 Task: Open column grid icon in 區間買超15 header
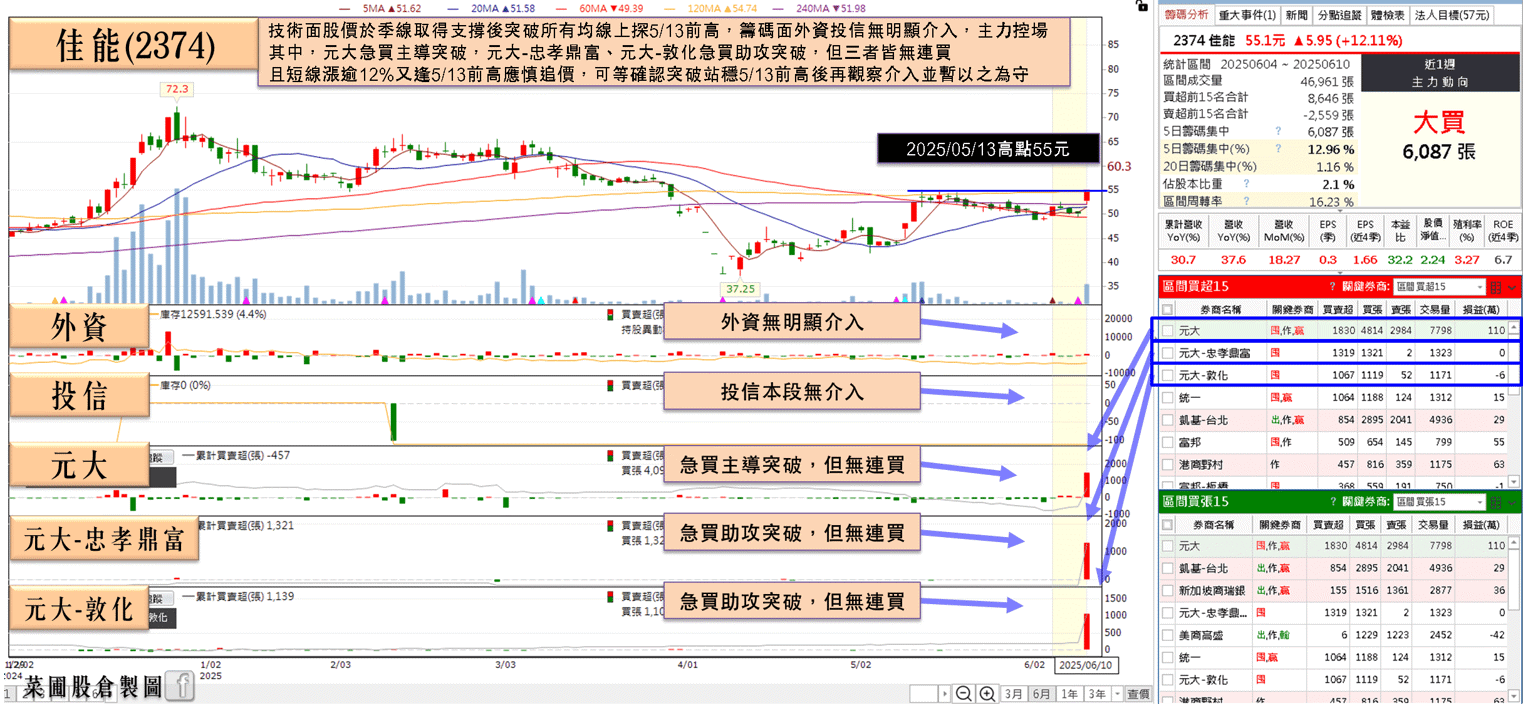pyautogui.click(x=1497, y=287)
